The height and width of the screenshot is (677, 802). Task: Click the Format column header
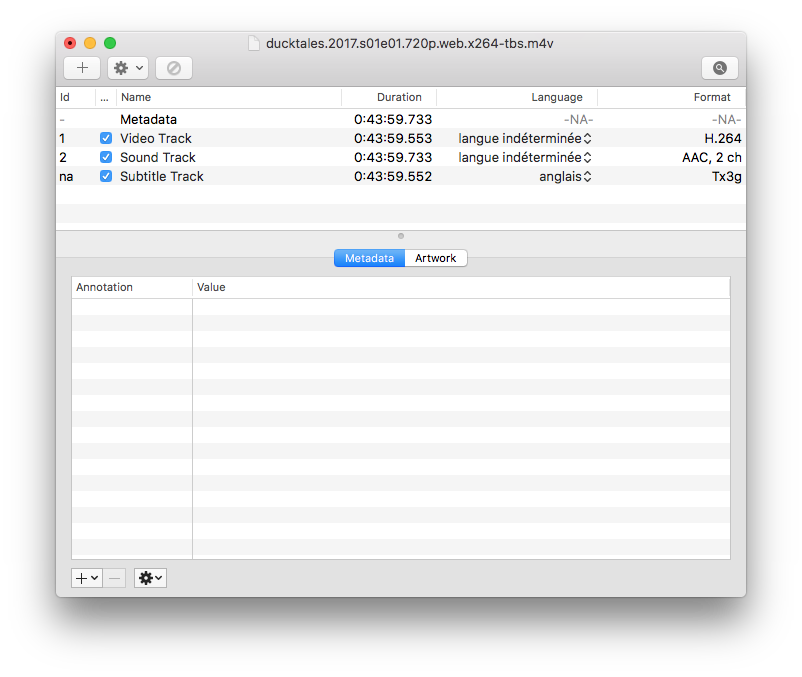click(x=672, y=97)
